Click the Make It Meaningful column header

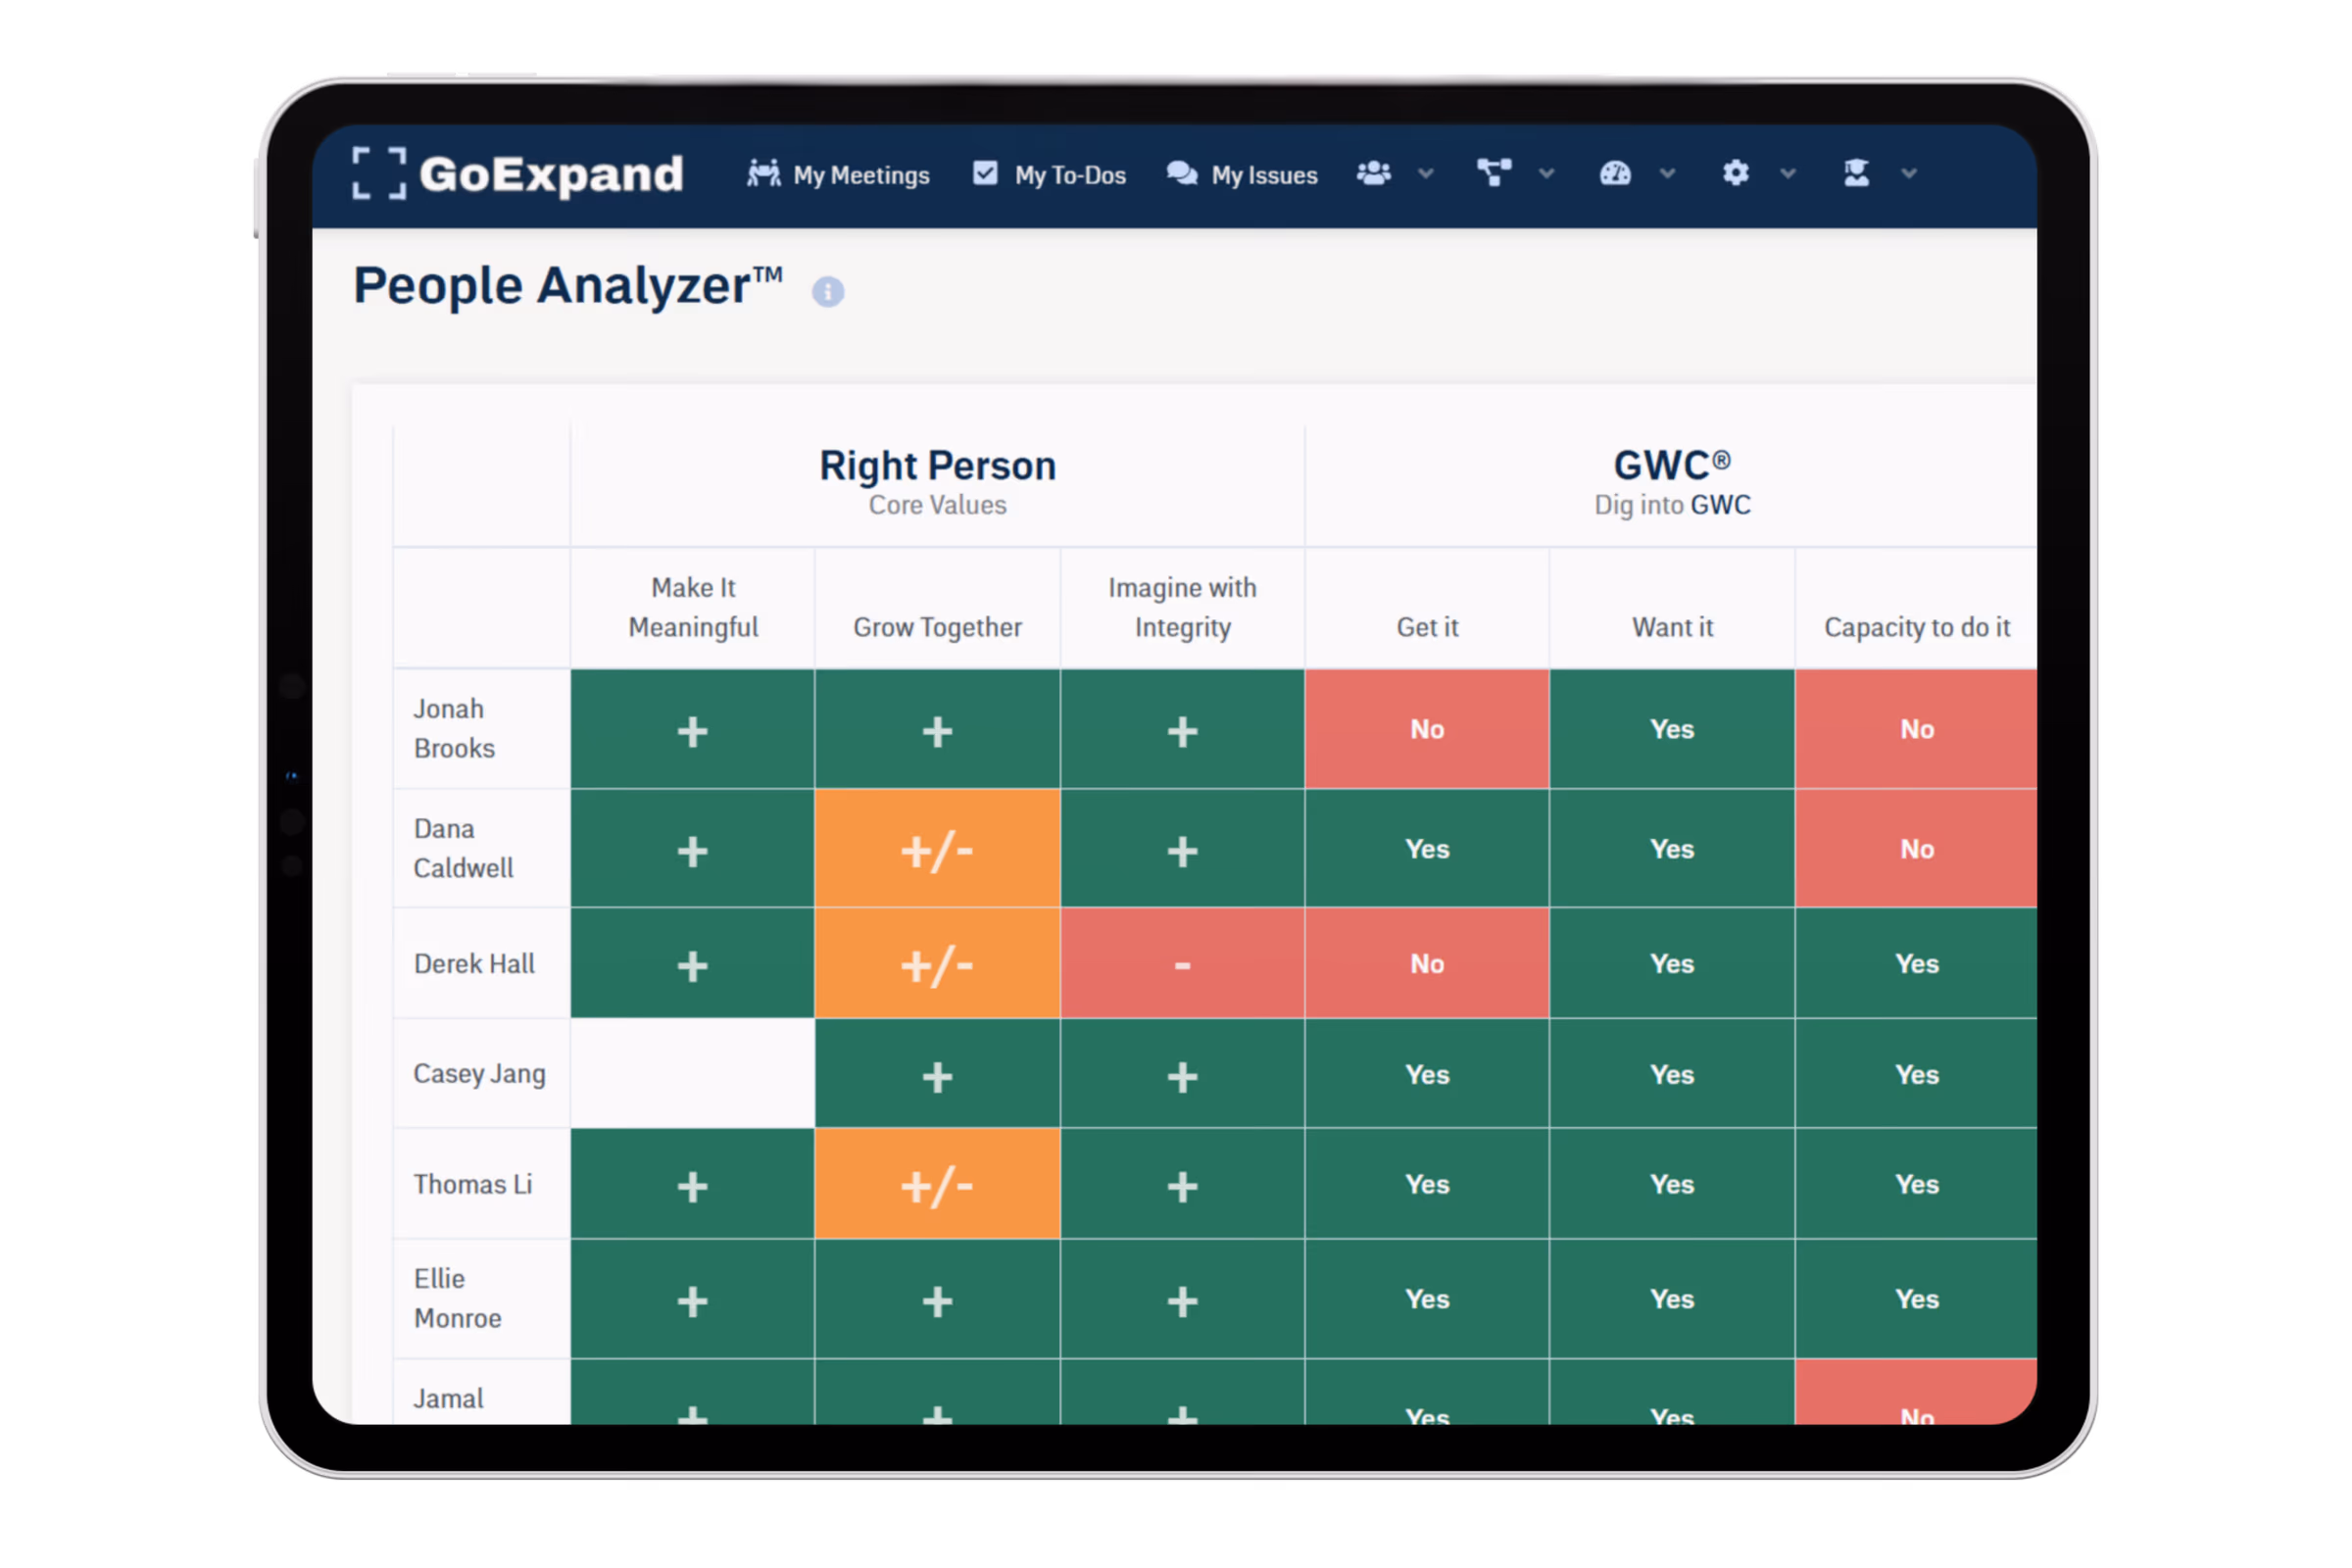(x=692, y=607)
